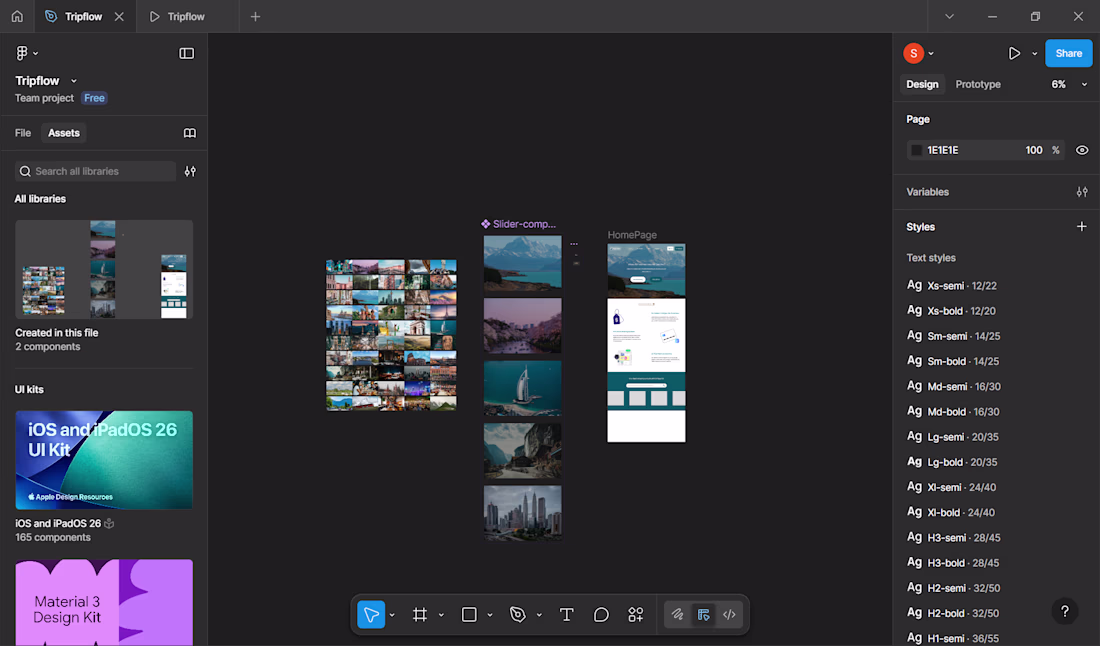This screenshot has width=1100, height=646.
Task: Open the Created in this file library
Action: pyautogui.click(x=104, y=269)
